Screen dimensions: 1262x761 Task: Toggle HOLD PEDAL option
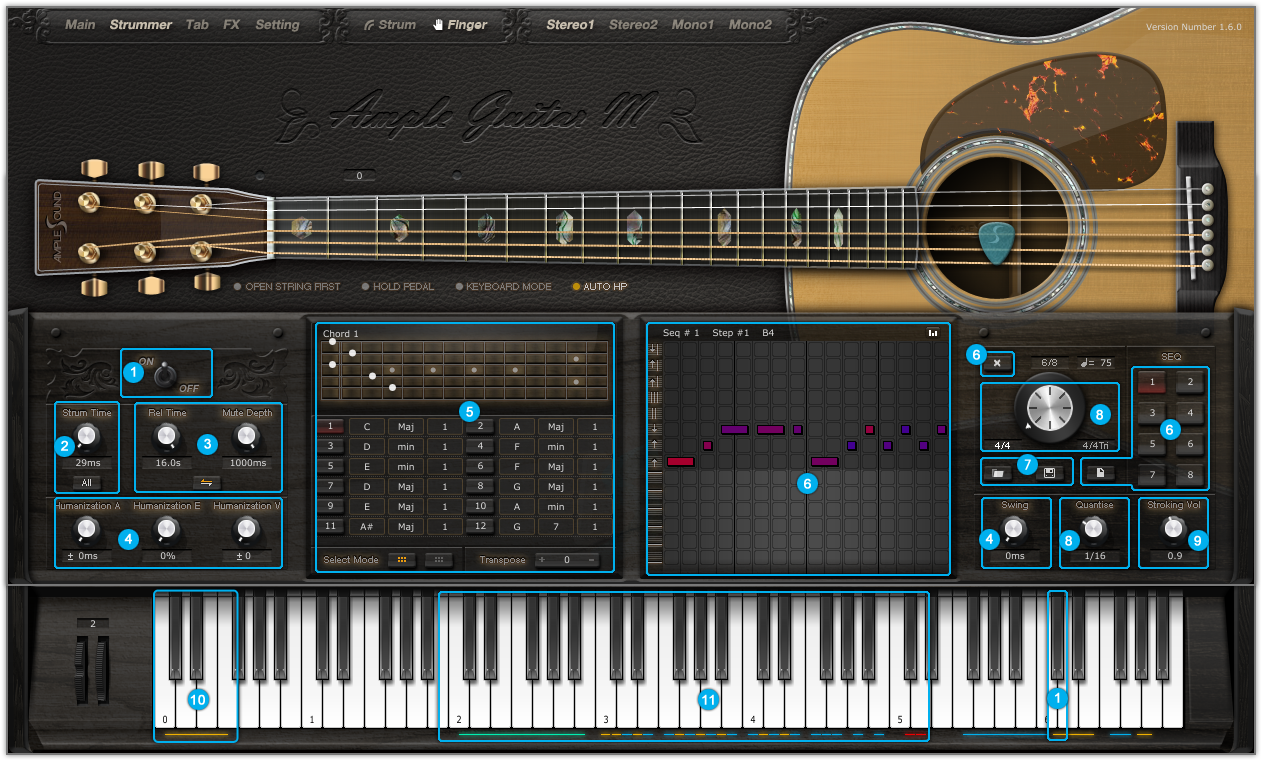398,286
